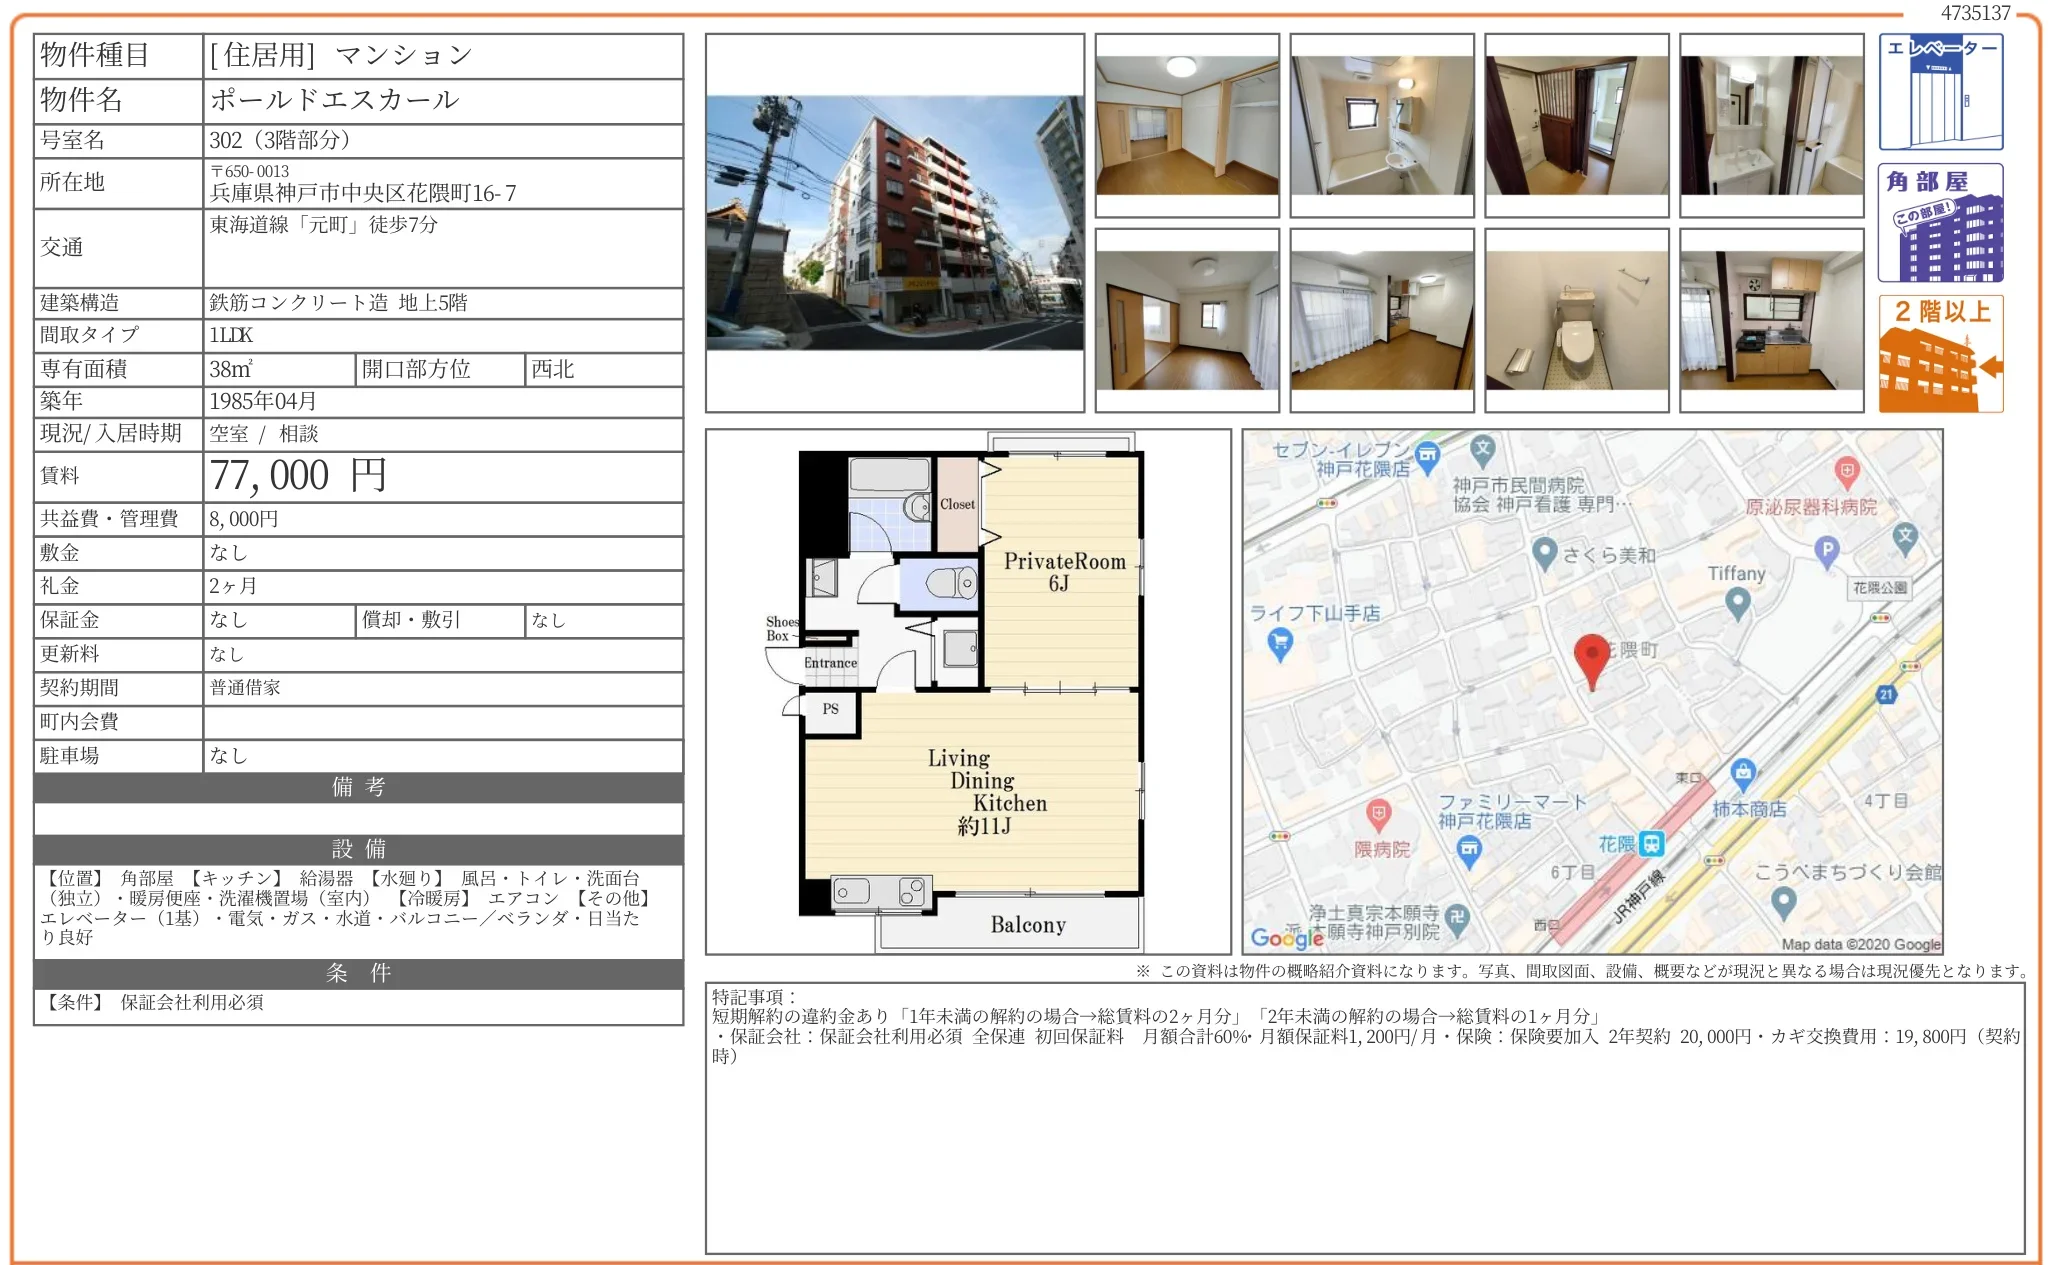
Task: Open the bathroom with sink photo
Action: click(1381, 125)
